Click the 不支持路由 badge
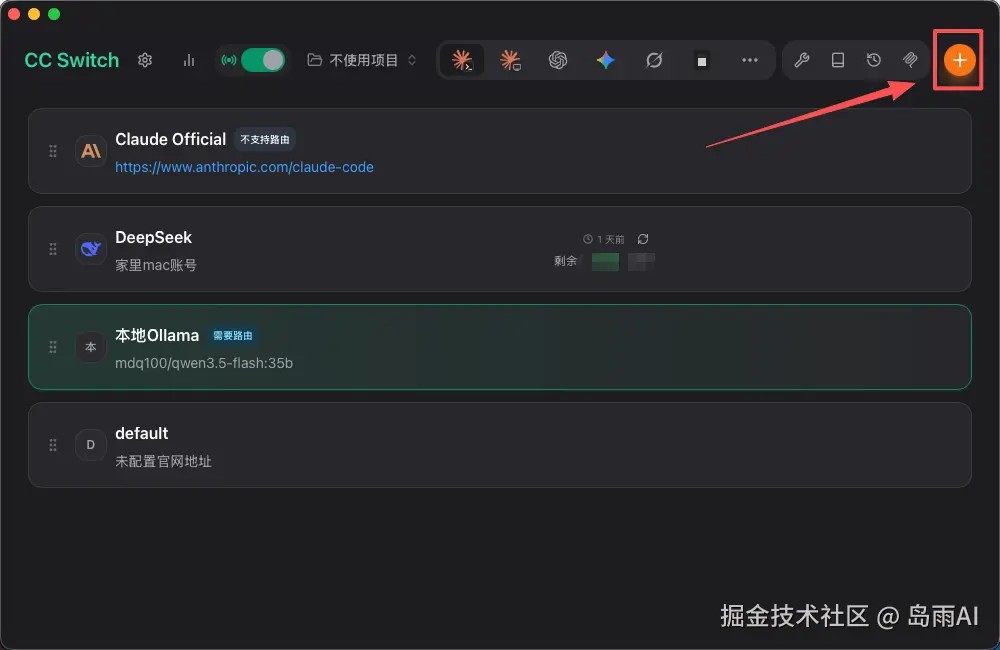This screenshot has width=1000, height=650. tap(265, 139)
